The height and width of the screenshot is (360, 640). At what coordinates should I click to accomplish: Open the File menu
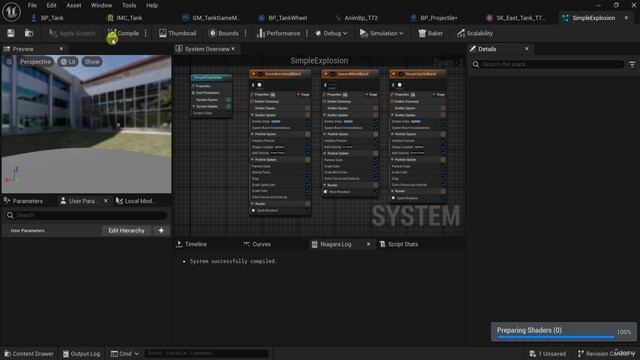point(32,5)
